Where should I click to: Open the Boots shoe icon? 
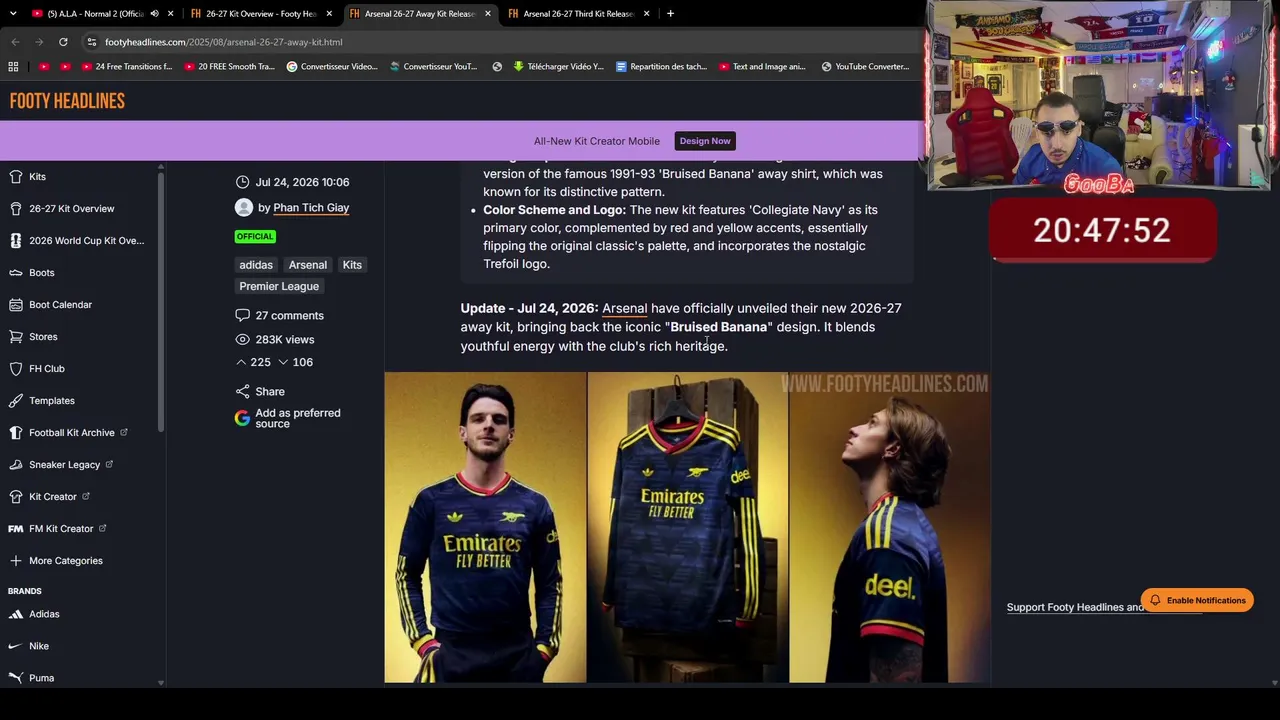[x=15, y=273]
